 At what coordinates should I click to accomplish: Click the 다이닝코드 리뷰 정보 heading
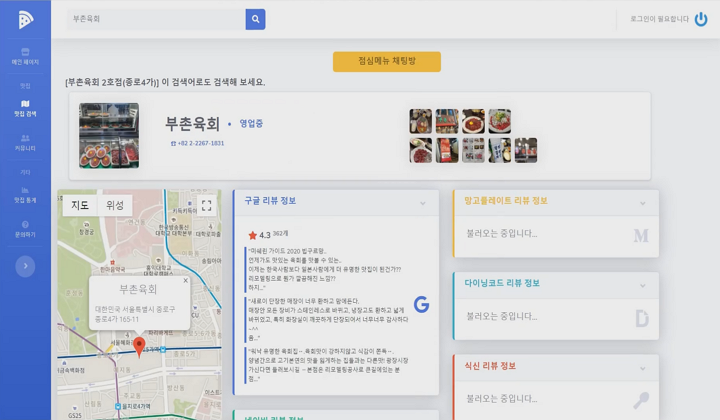point(502,283)
